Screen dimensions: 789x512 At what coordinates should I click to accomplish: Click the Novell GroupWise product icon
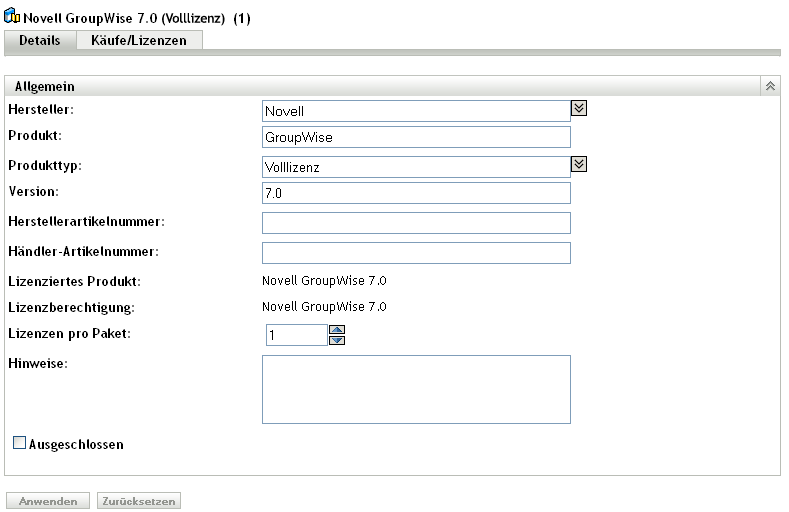[13, 18]
